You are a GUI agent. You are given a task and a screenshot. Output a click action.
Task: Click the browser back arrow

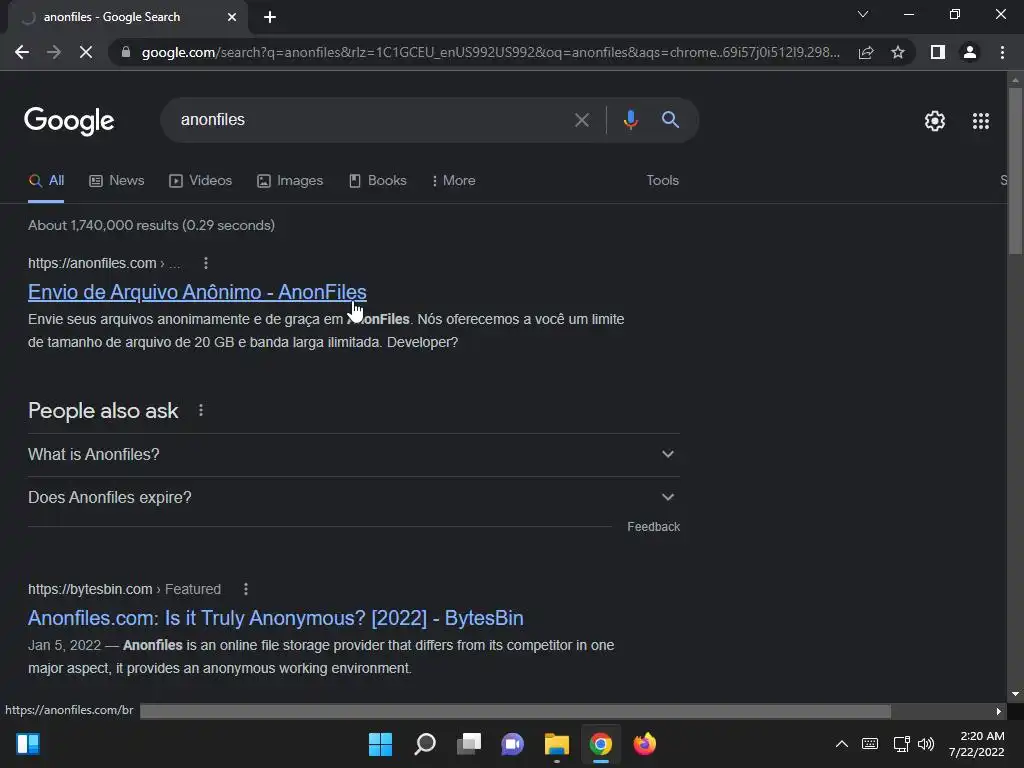coord(22,52)
